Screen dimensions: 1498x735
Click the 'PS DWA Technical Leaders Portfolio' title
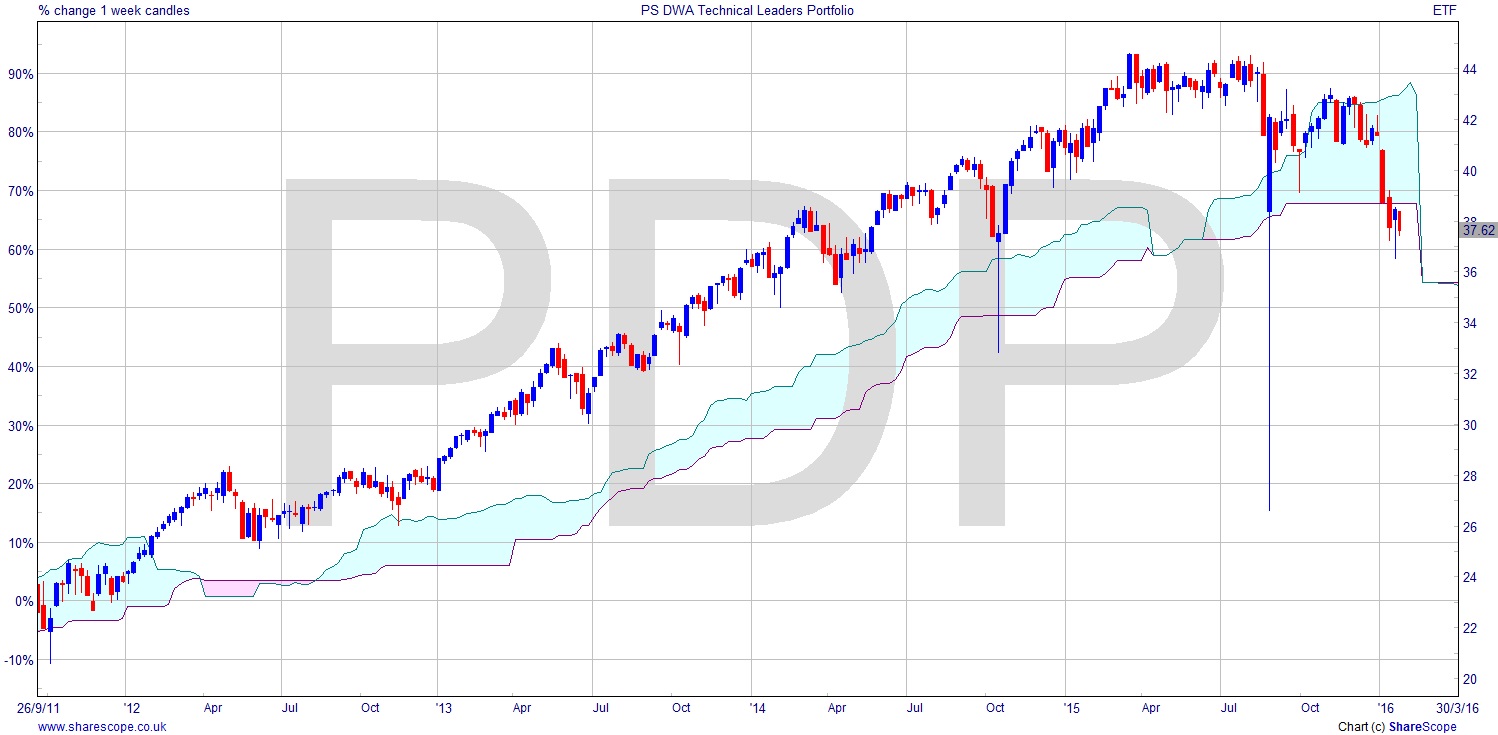pyautogui.click(x=746, y=11)
